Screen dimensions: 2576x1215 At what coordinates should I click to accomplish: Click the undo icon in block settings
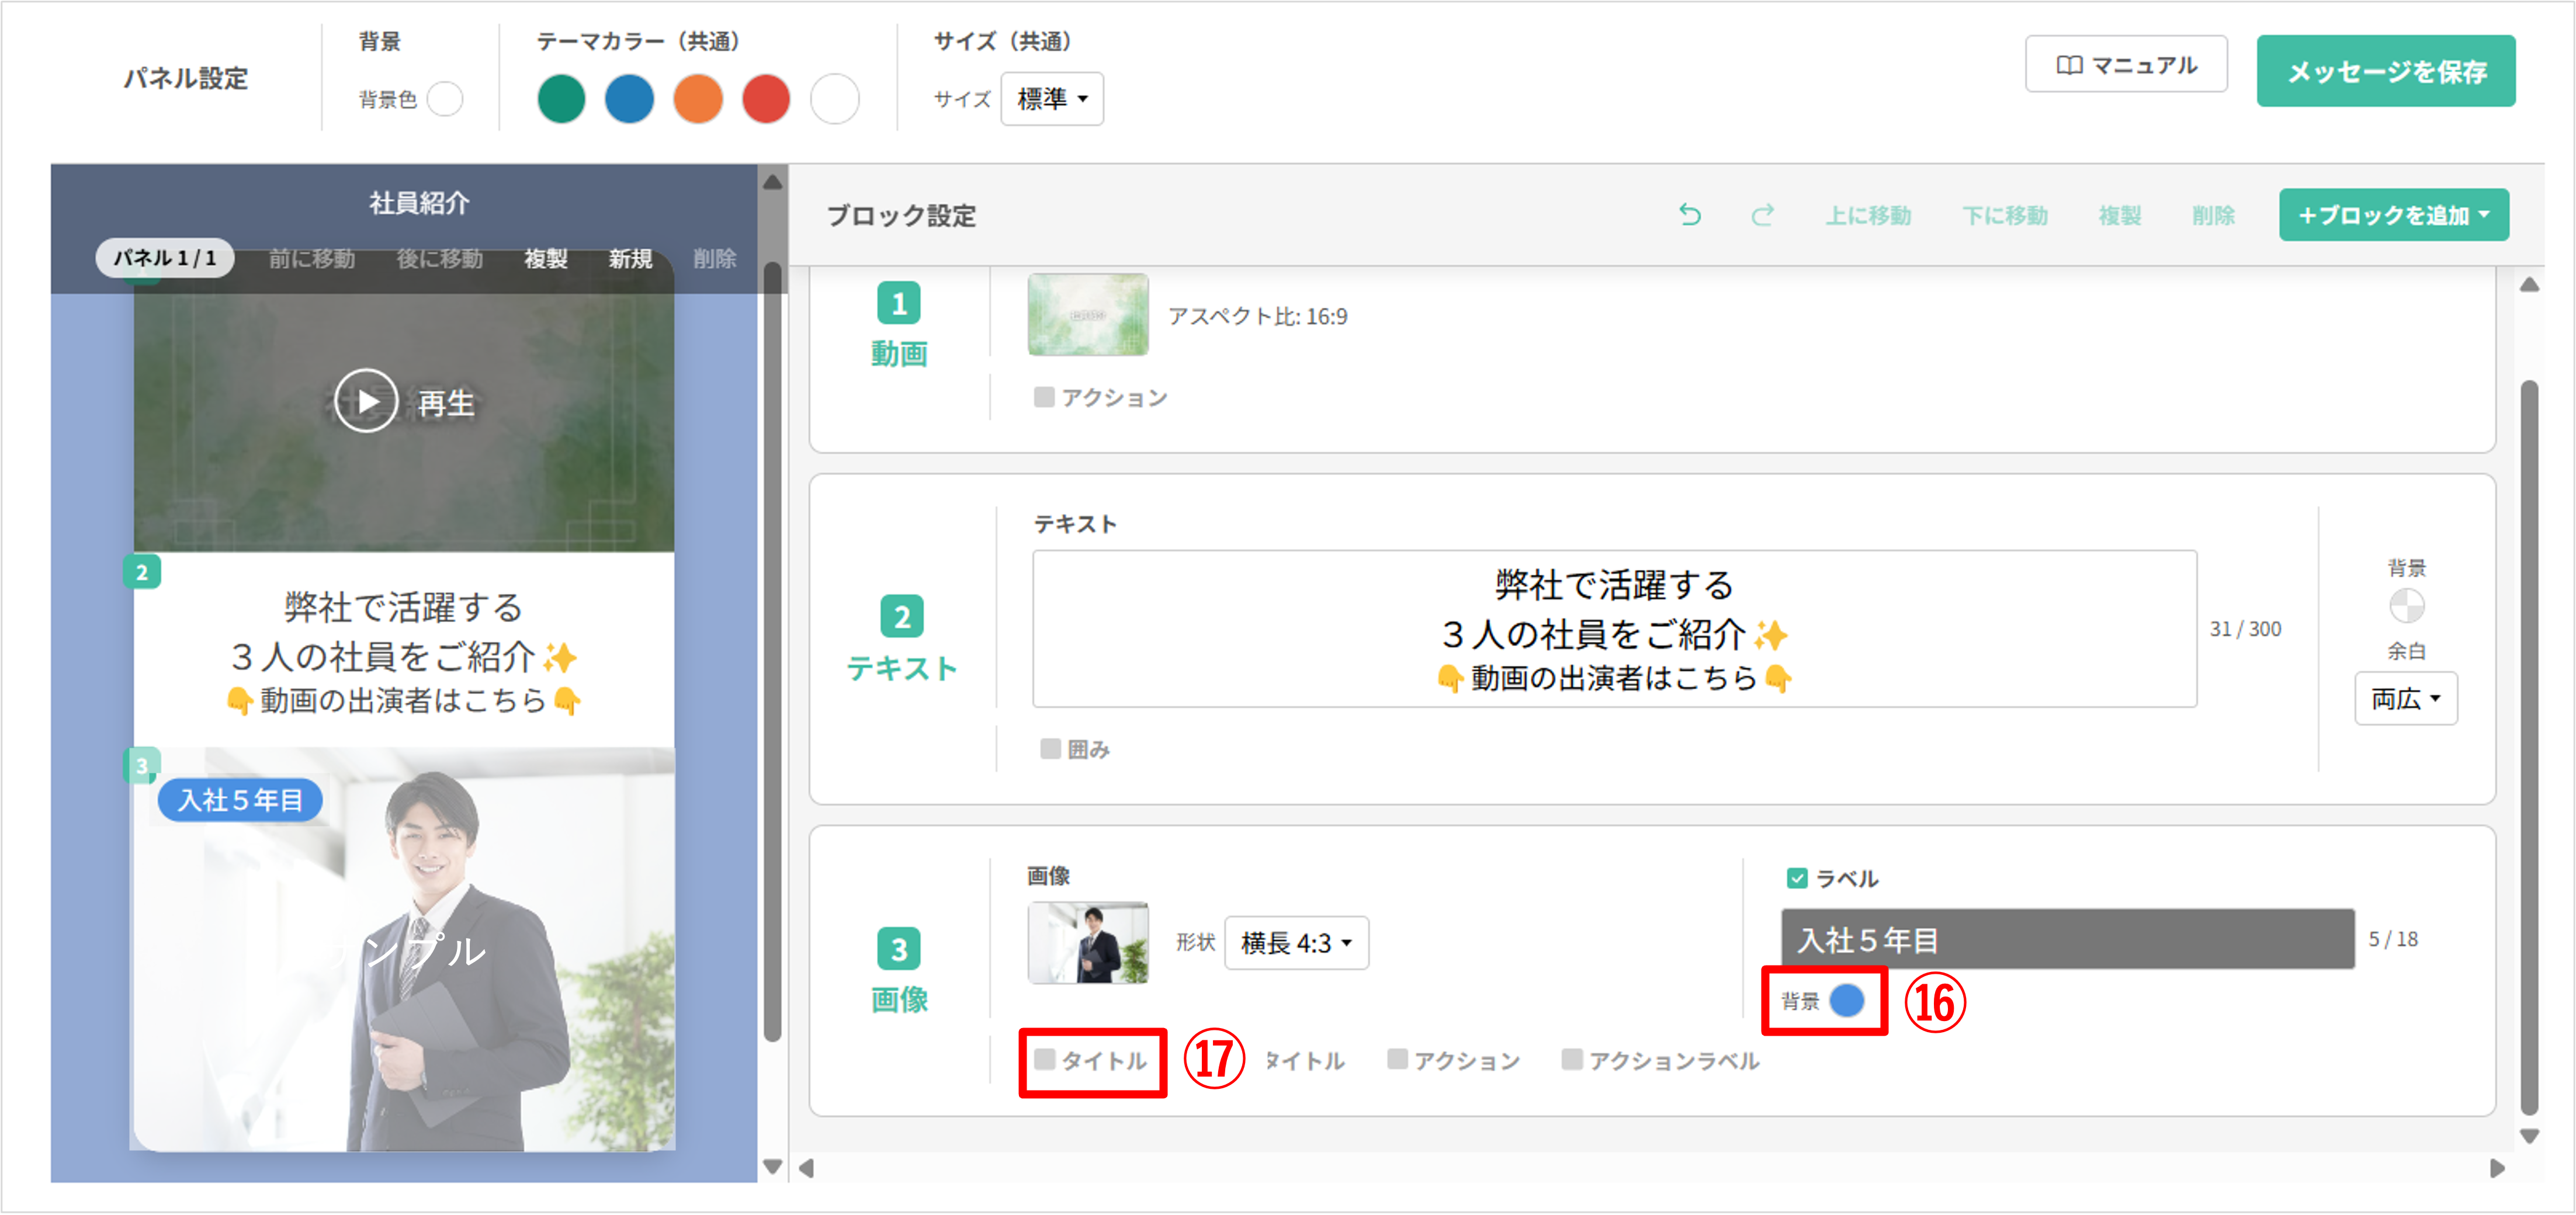click(1691, 214)
